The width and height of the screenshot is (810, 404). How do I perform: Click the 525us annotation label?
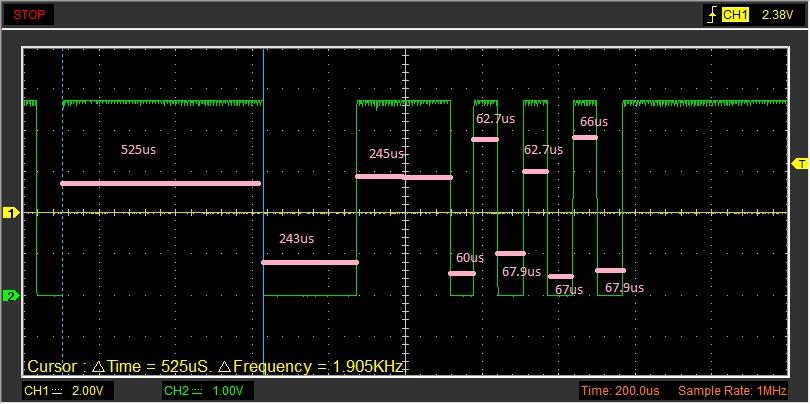click(138, 150)
